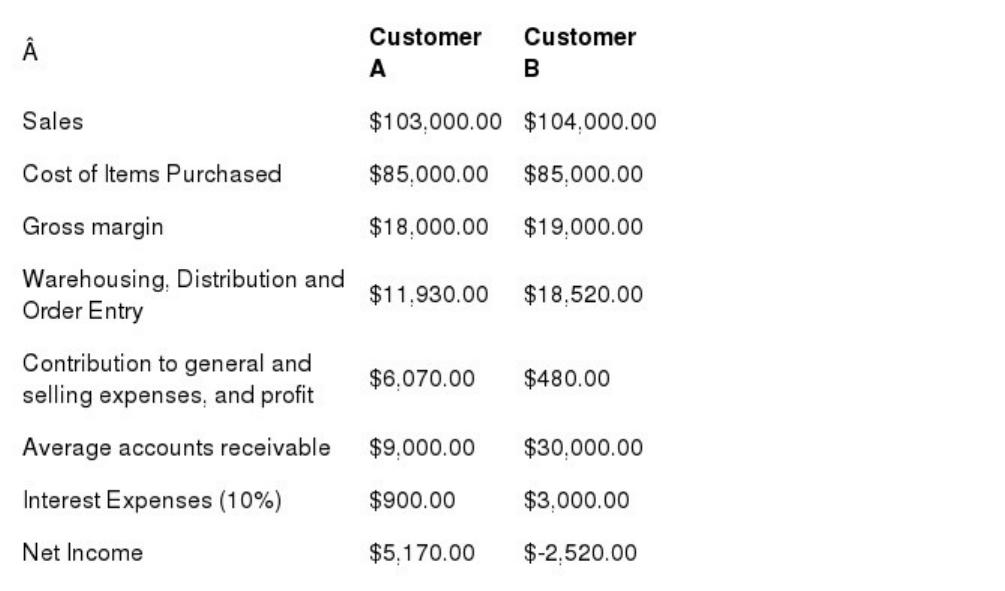Click the $18,520.00 warehousing cell

coord(583,294)
